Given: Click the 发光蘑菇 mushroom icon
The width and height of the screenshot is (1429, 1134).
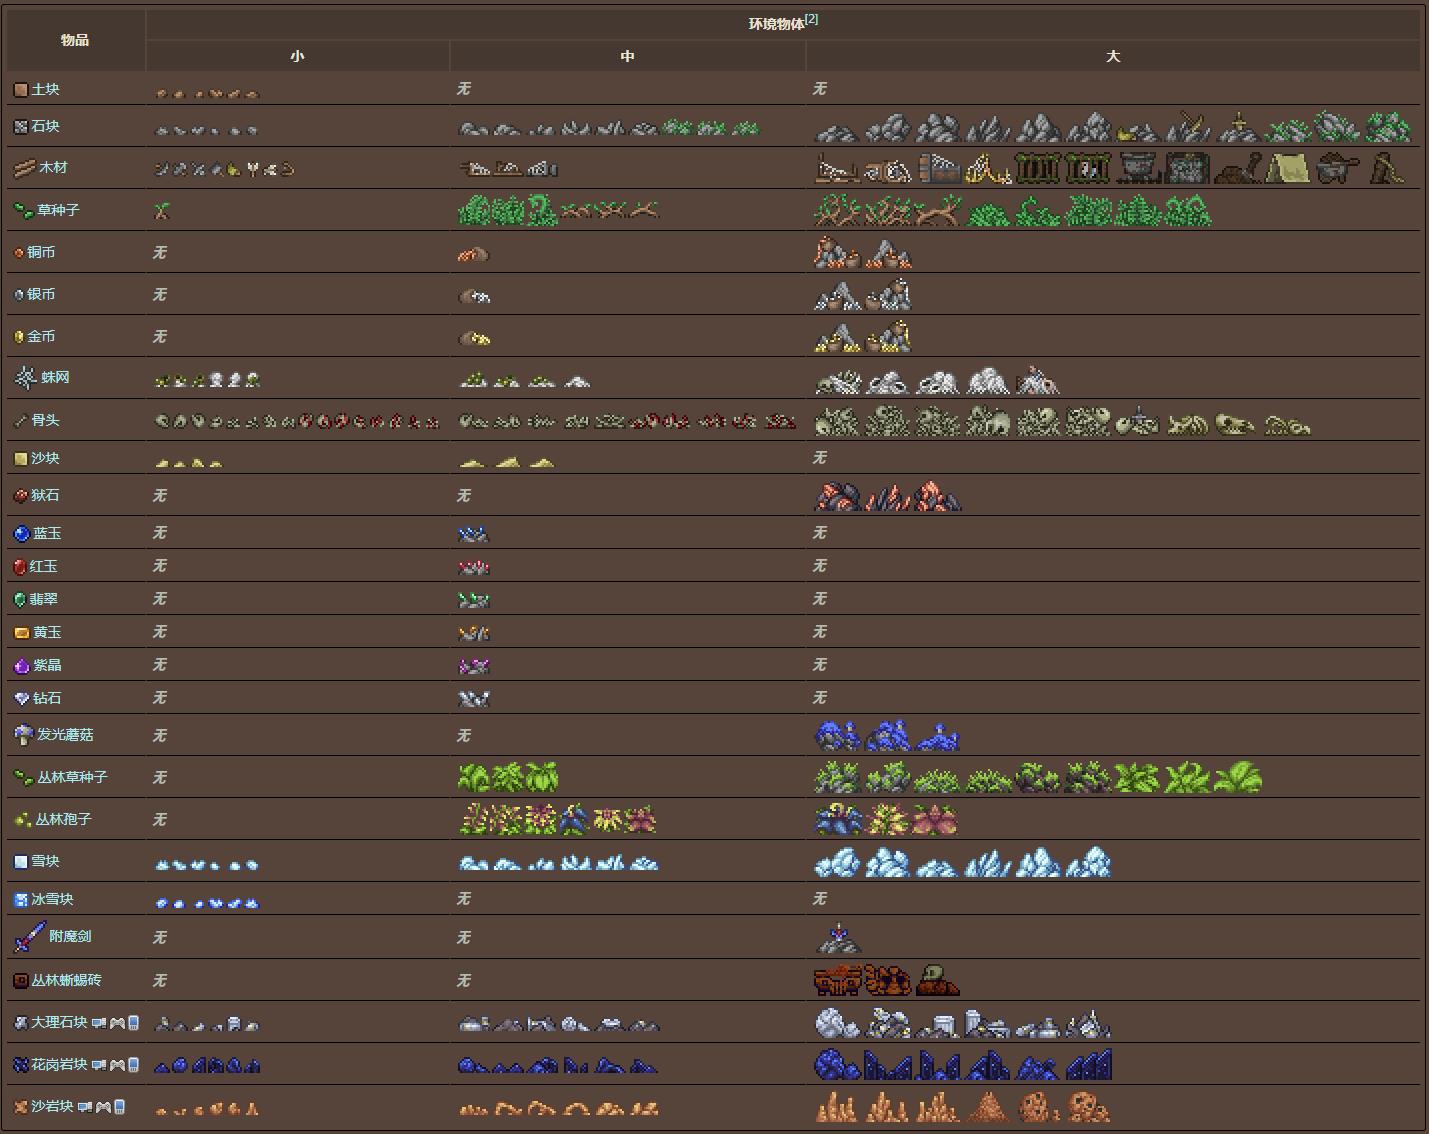Looking at the screenshot, I should tap(23, 735).
